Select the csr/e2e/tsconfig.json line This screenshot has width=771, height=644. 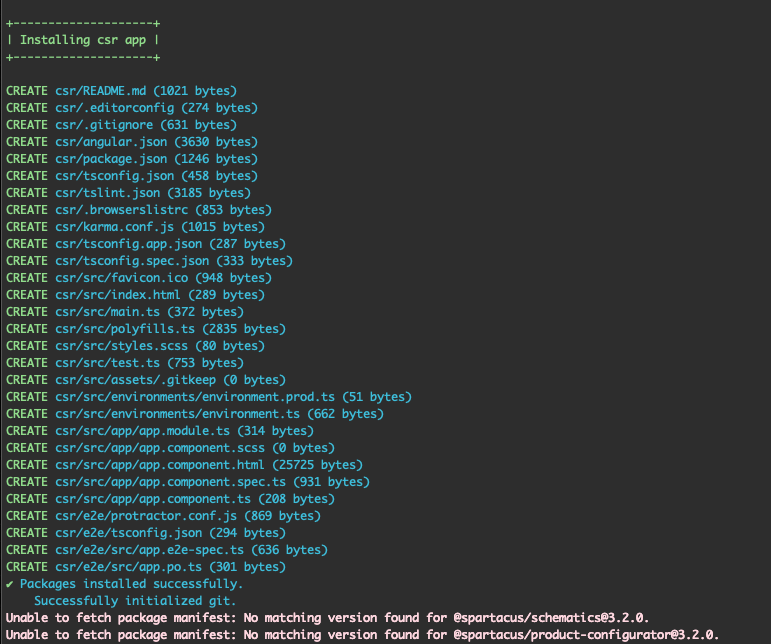point(146,533)
